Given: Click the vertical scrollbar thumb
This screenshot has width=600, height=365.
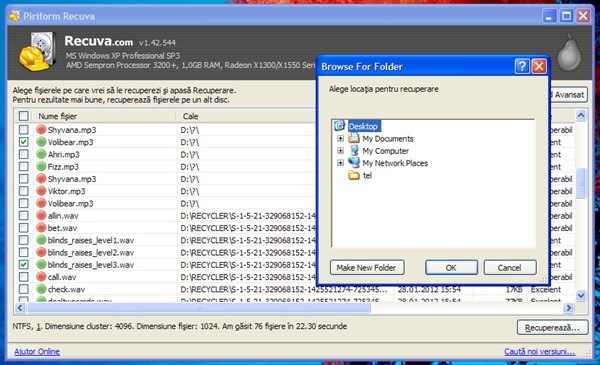Looking at the screenshot, I should click(581, 183).
